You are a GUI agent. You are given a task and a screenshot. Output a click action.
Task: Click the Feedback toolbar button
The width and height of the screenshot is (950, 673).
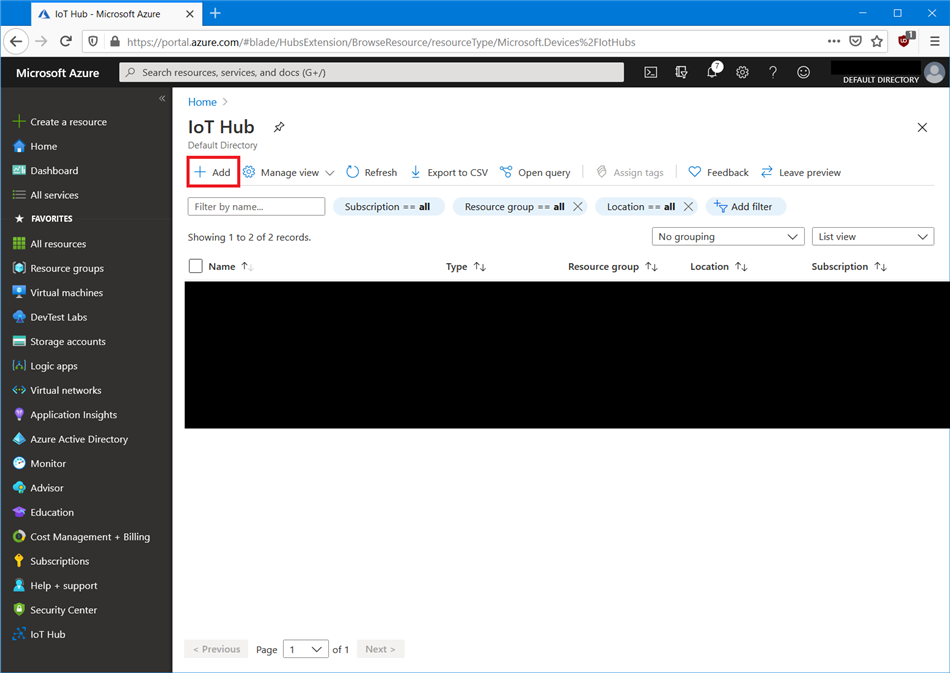pyautogui.click(x=719, y=173)
